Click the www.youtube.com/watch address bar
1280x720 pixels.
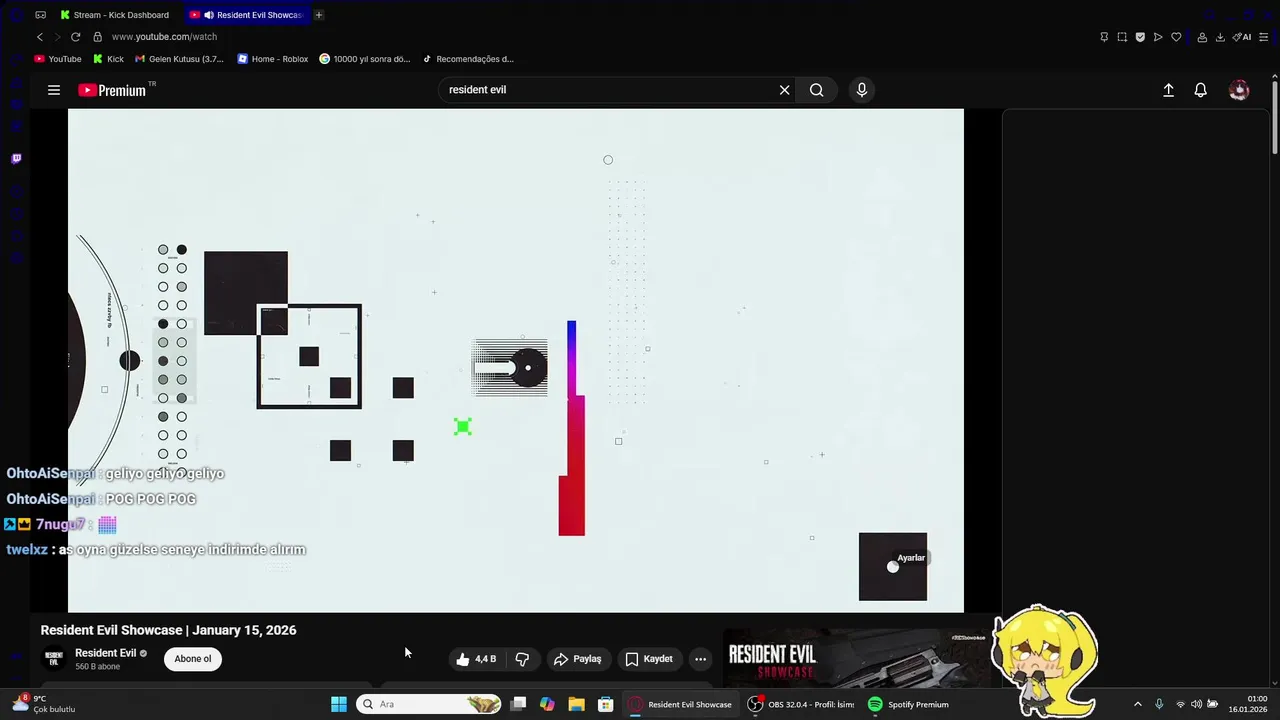pos(164,37)
